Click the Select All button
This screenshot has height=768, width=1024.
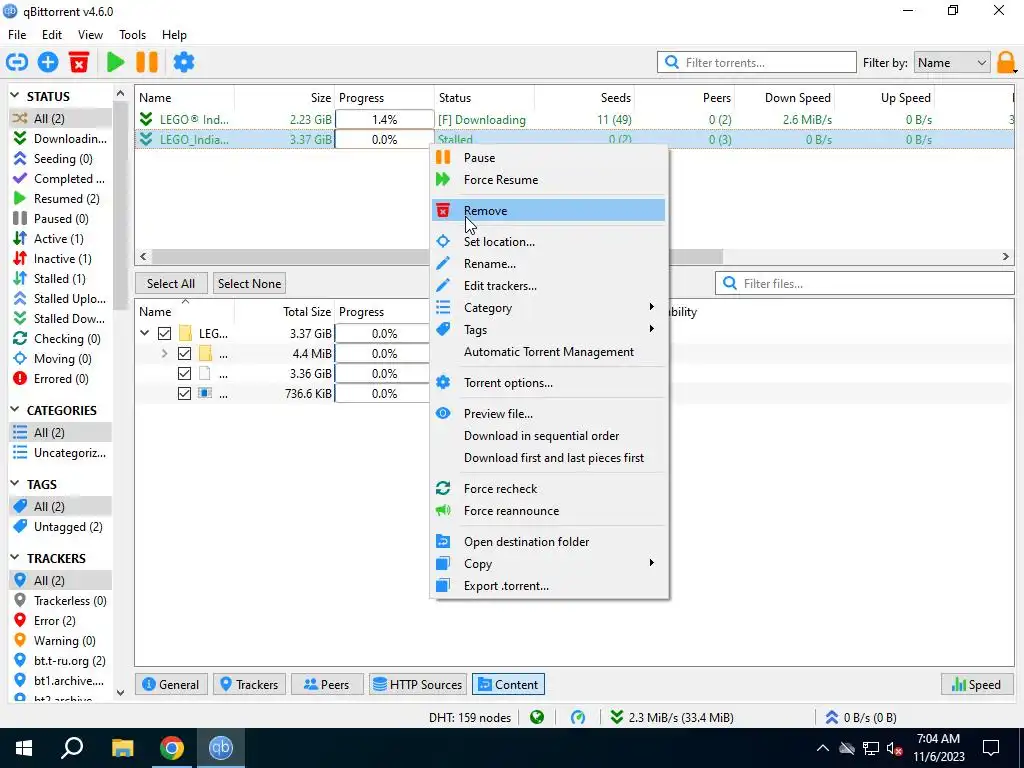[171, 283]
